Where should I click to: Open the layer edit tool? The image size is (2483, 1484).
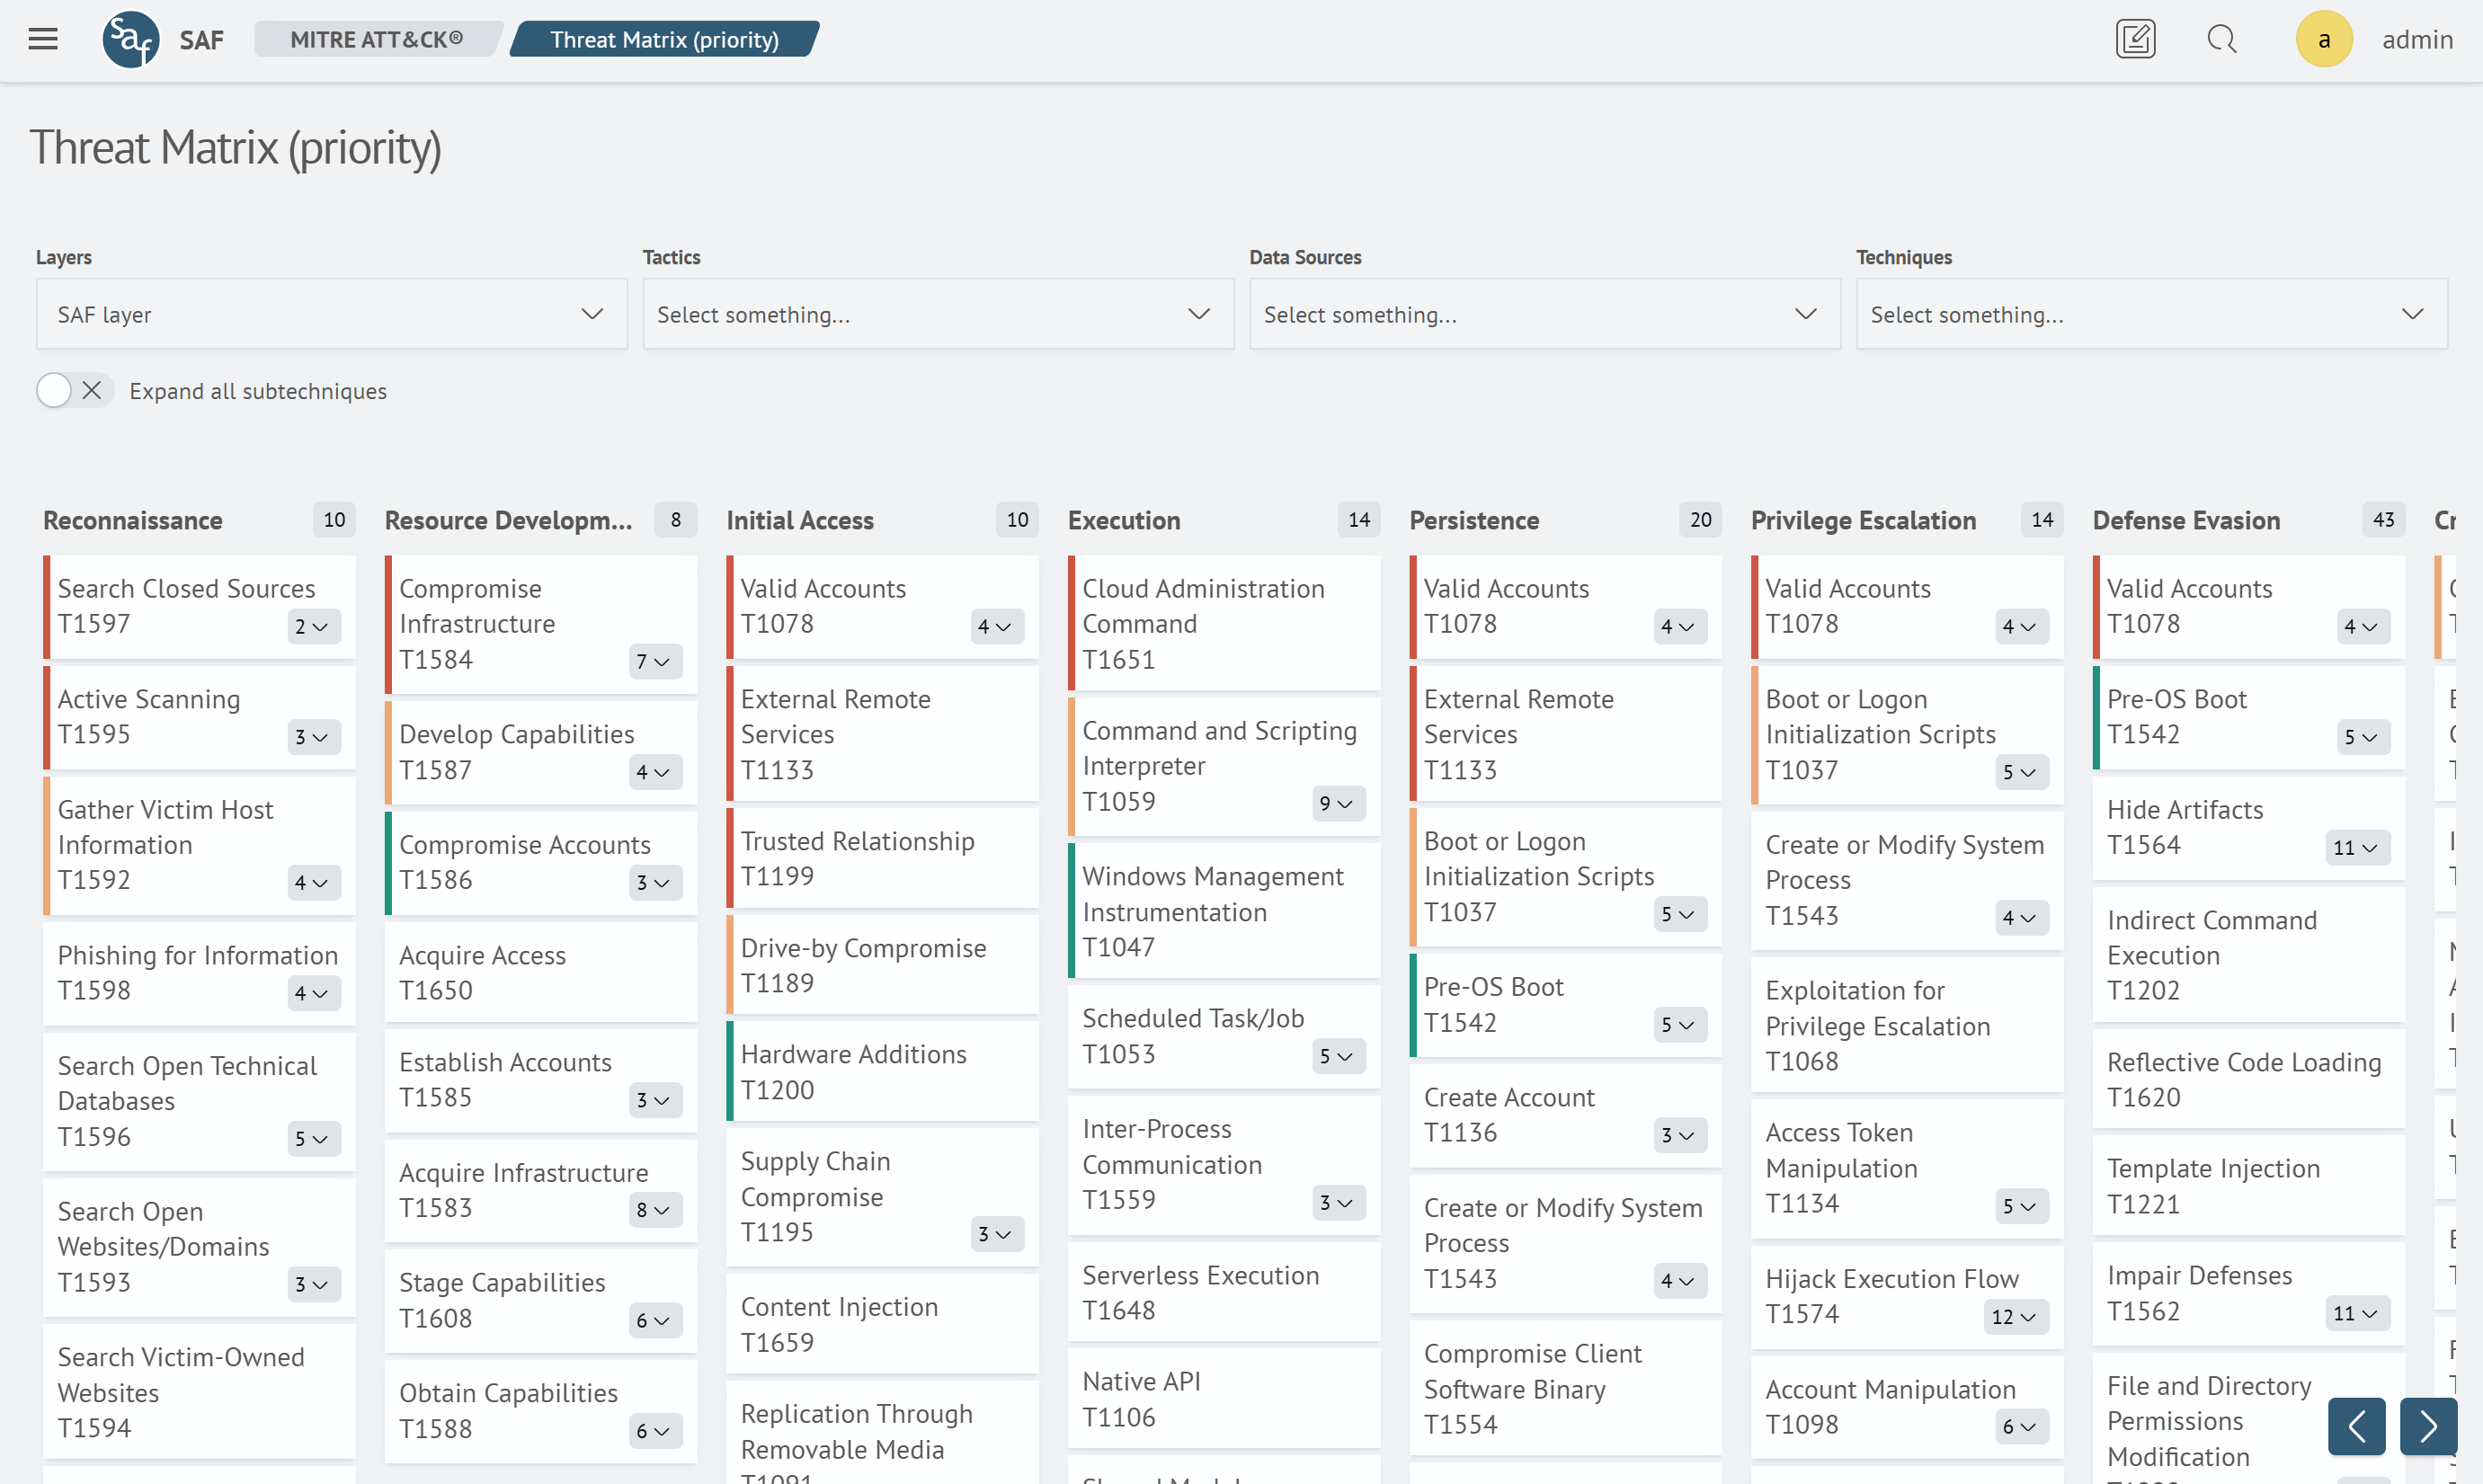click(2136, 39)
